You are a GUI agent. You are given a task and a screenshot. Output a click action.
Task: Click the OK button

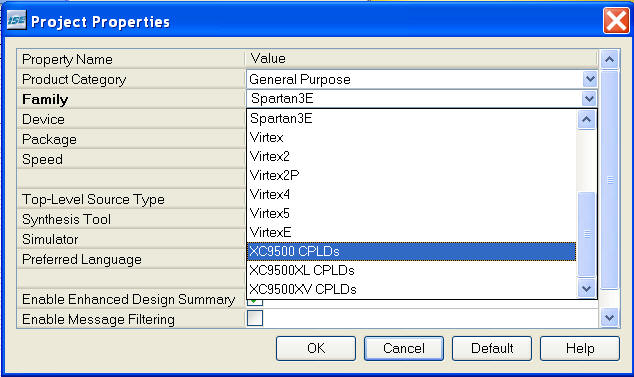(x=316, y=348)
